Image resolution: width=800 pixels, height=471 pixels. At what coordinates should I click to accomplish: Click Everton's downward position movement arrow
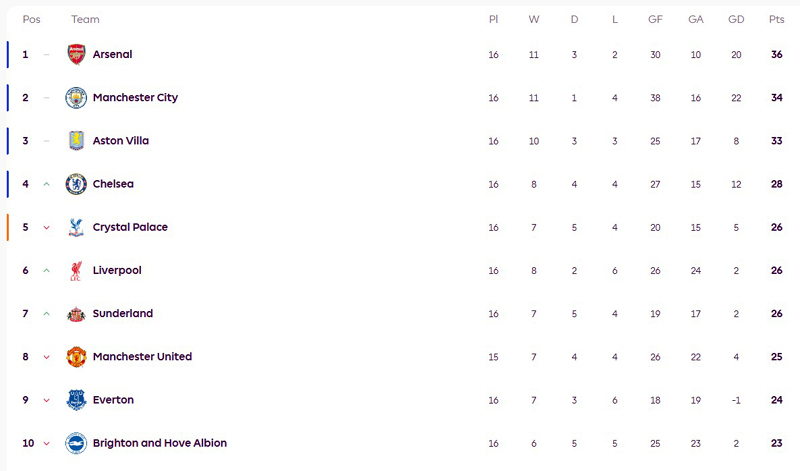pyautogui.click(x=46, y=400)
